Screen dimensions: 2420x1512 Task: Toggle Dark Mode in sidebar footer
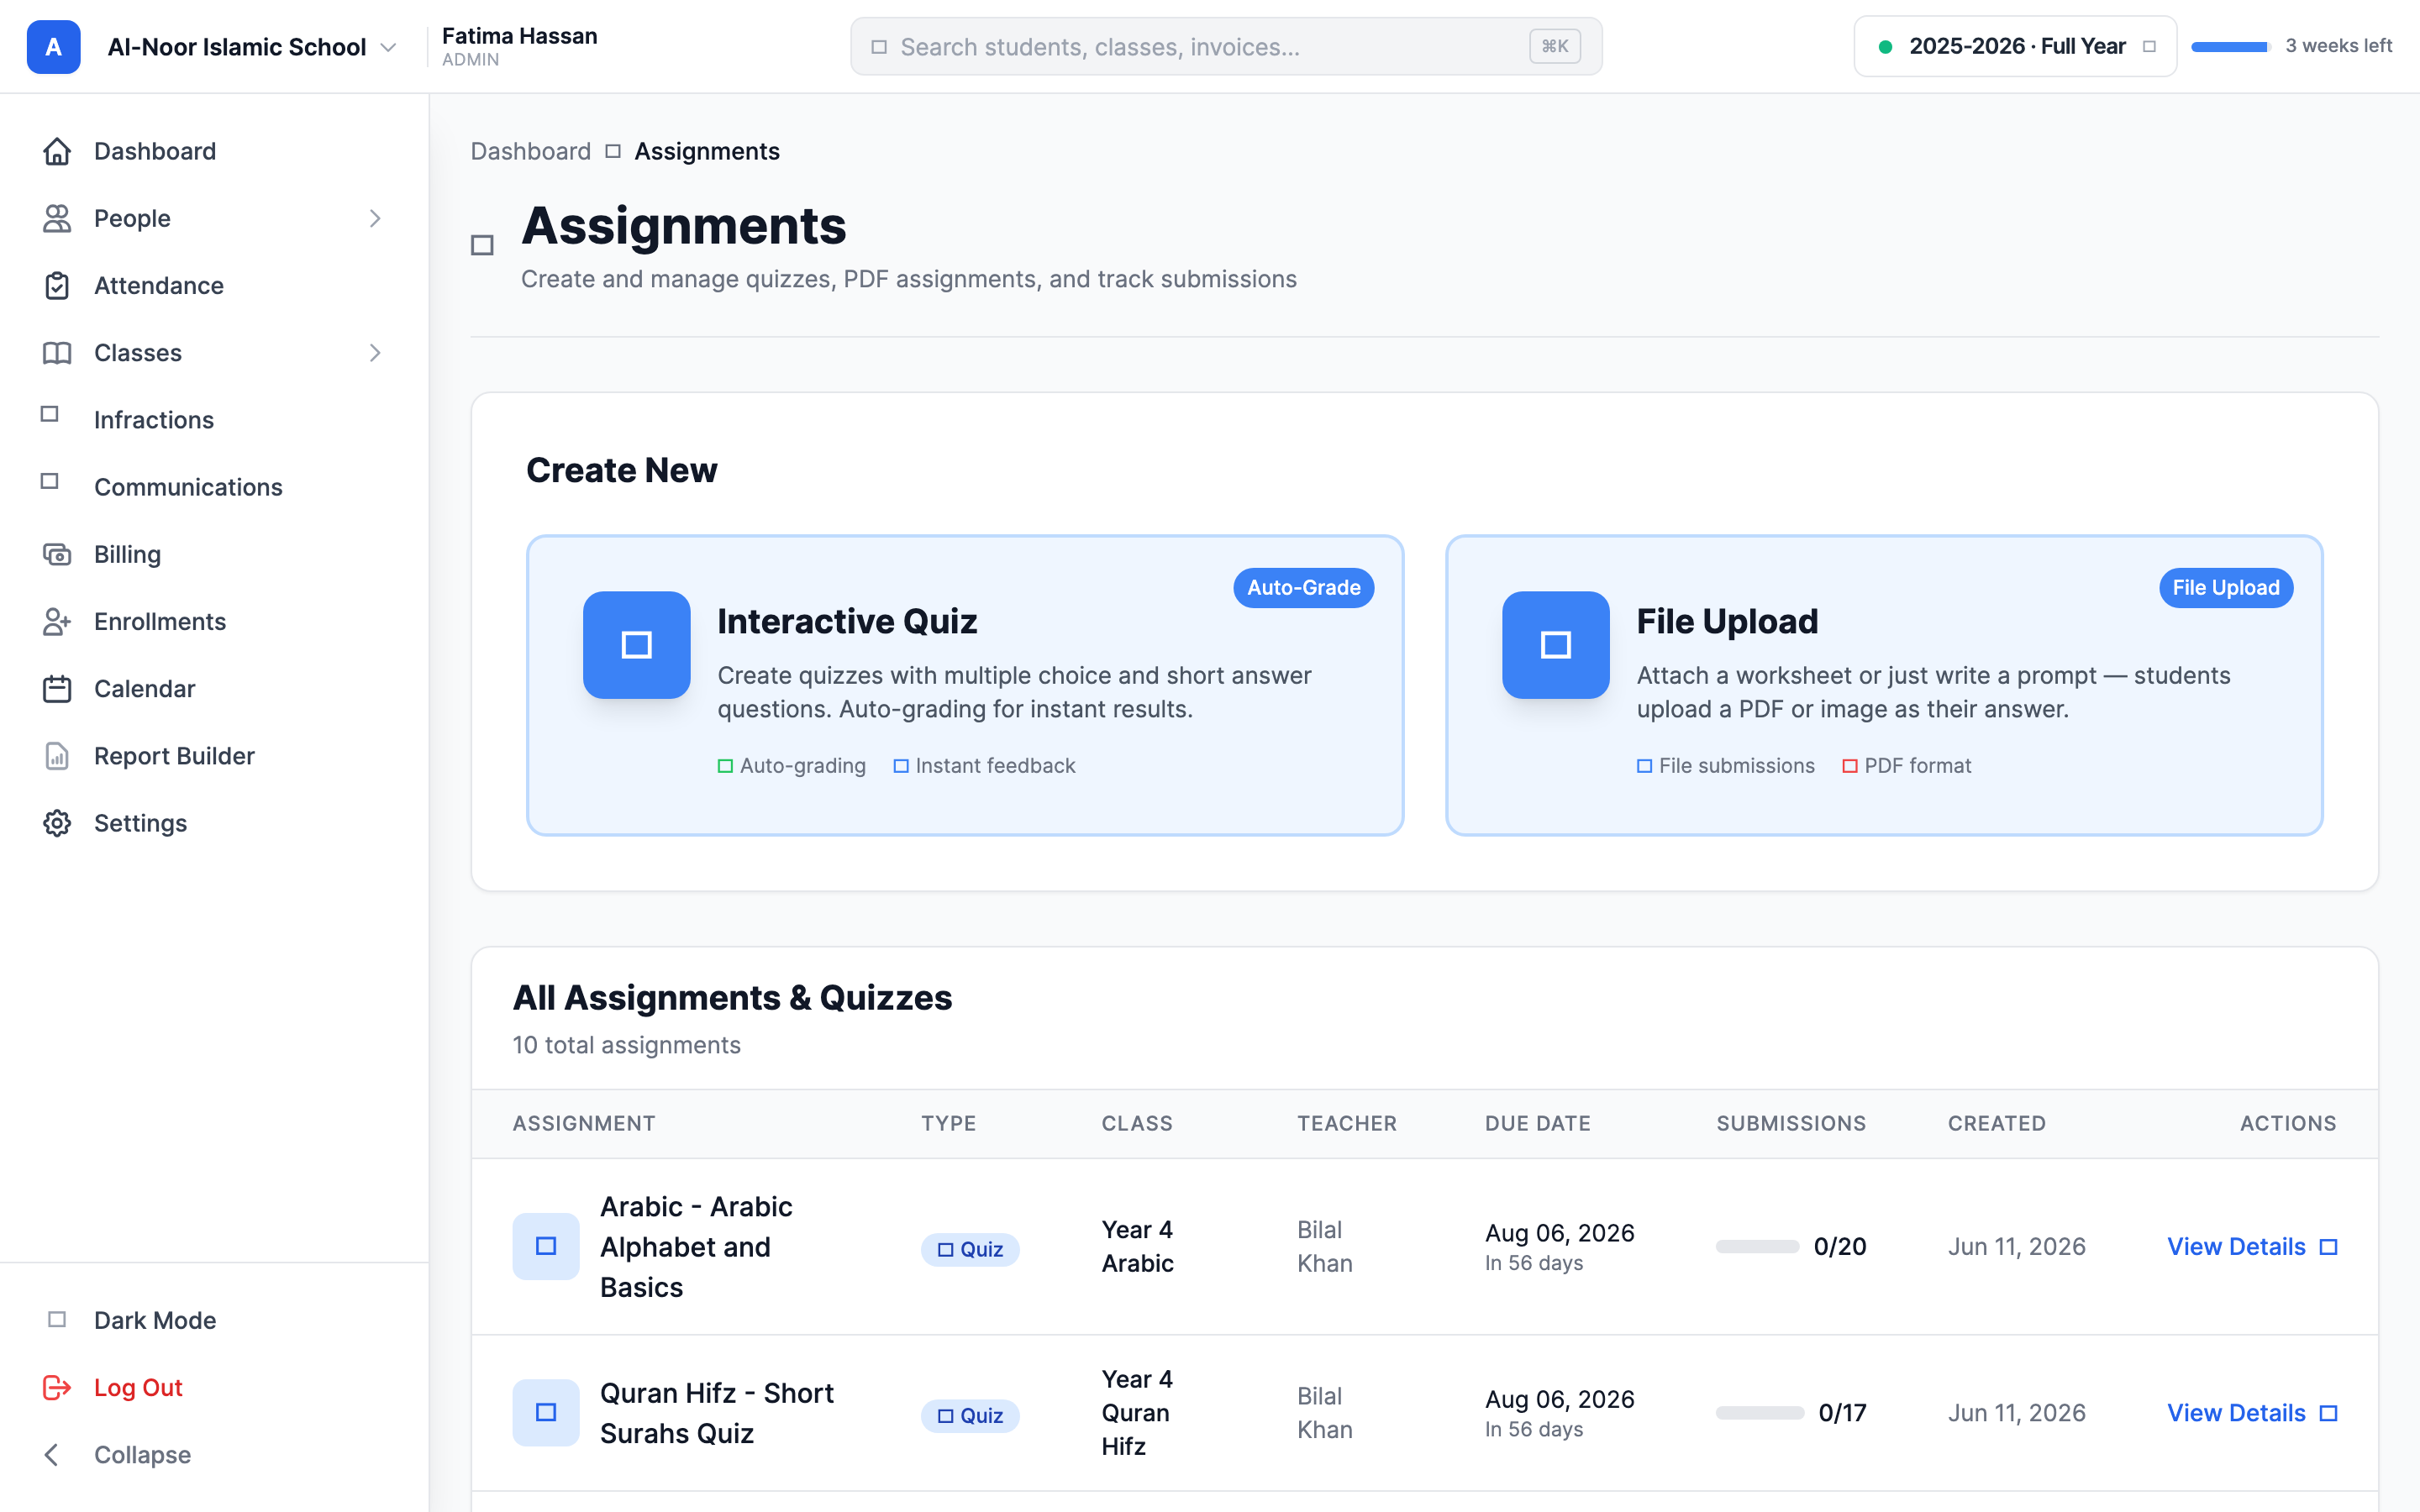pos(214,1320)
